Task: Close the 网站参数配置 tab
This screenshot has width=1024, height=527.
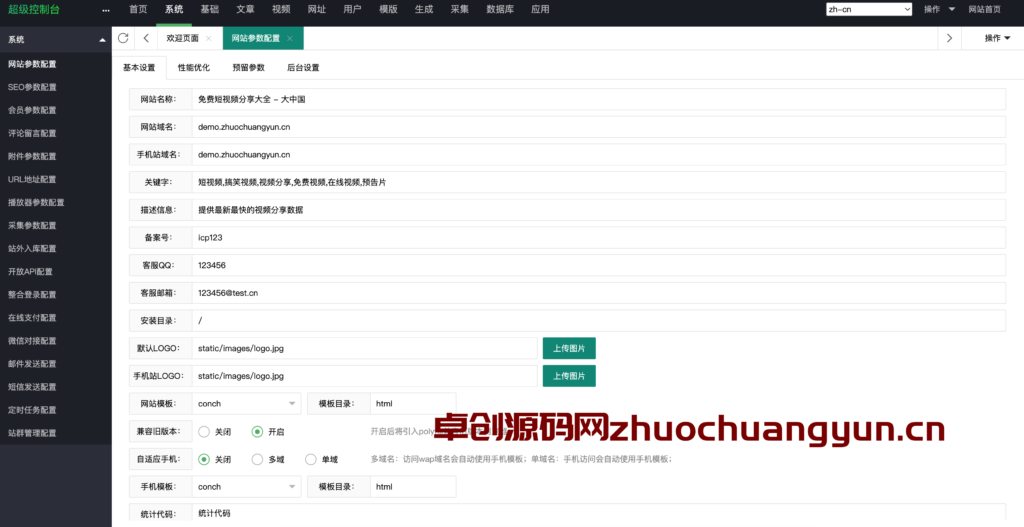Action: [x=289, y=39]
